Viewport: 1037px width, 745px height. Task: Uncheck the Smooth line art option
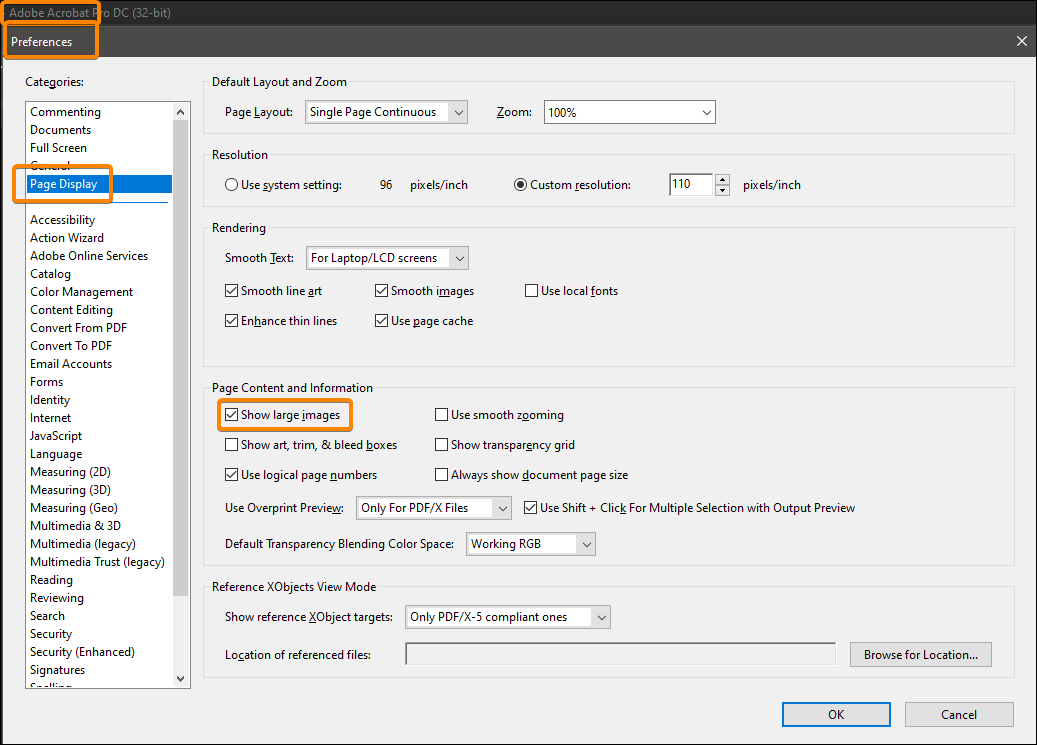pos(232,290)
